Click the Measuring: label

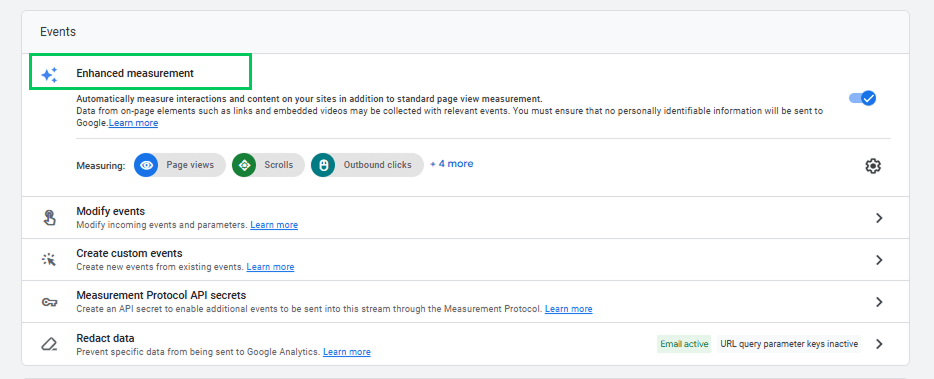[101, 166]
